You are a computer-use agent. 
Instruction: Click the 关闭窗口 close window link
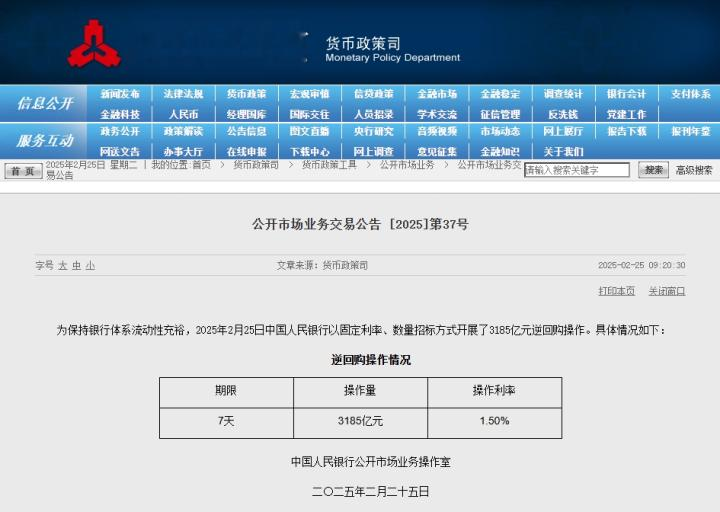tap(667, 291)
